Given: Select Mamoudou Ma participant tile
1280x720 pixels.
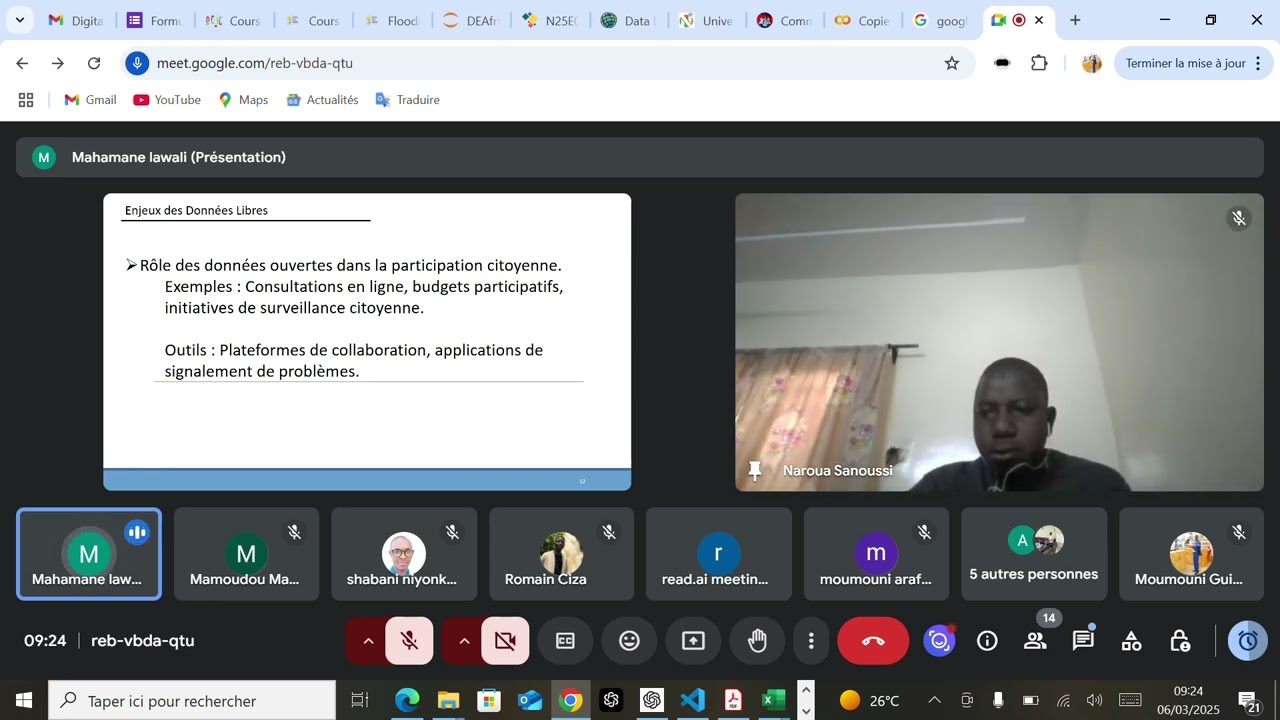Looking at the screenshot, I should (246, 554).
